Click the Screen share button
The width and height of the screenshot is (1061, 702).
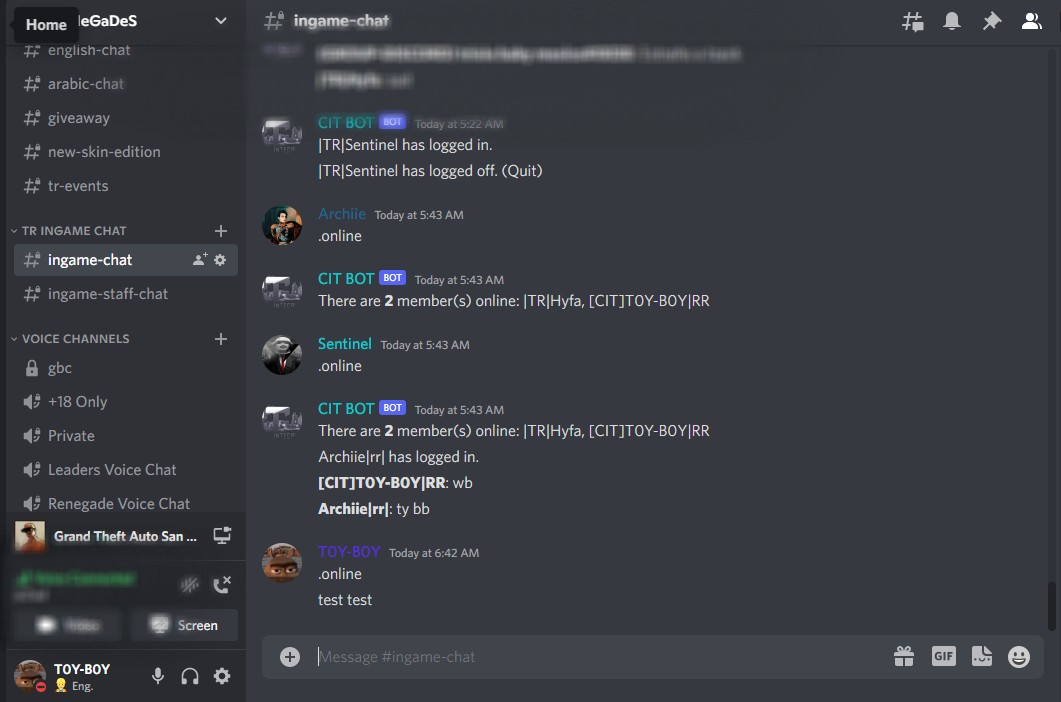click(x=185, y=625)
